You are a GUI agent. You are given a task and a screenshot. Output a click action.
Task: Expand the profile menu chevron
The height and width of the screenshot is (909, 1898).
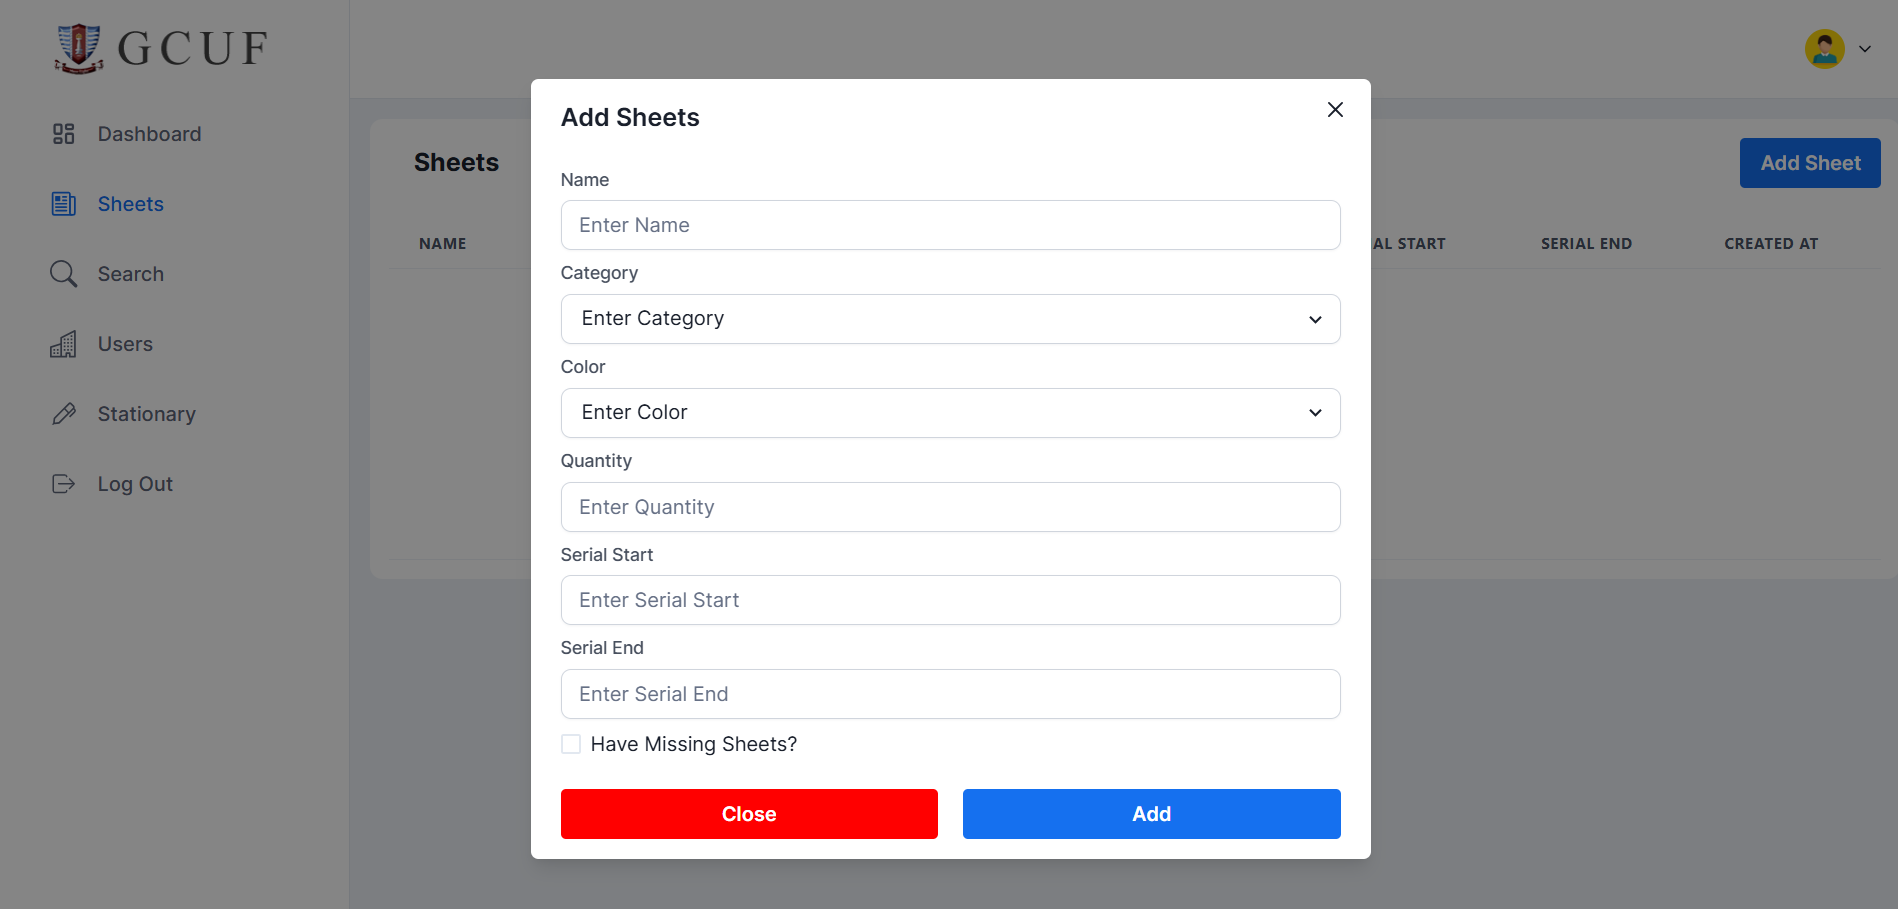pyautogui.click(x=1865, y=49)
